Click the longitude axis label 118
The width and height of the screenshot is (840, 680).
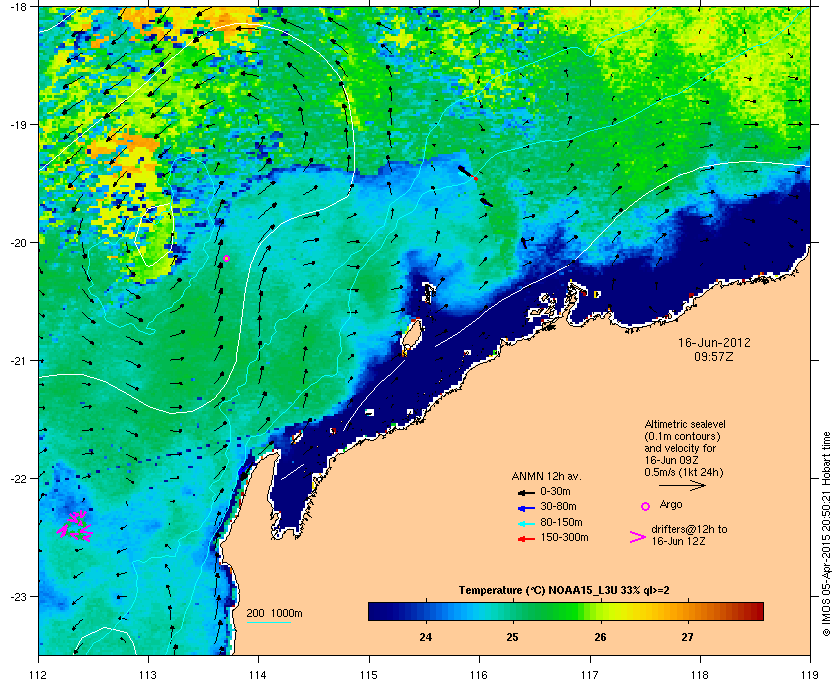coord(700,674)
